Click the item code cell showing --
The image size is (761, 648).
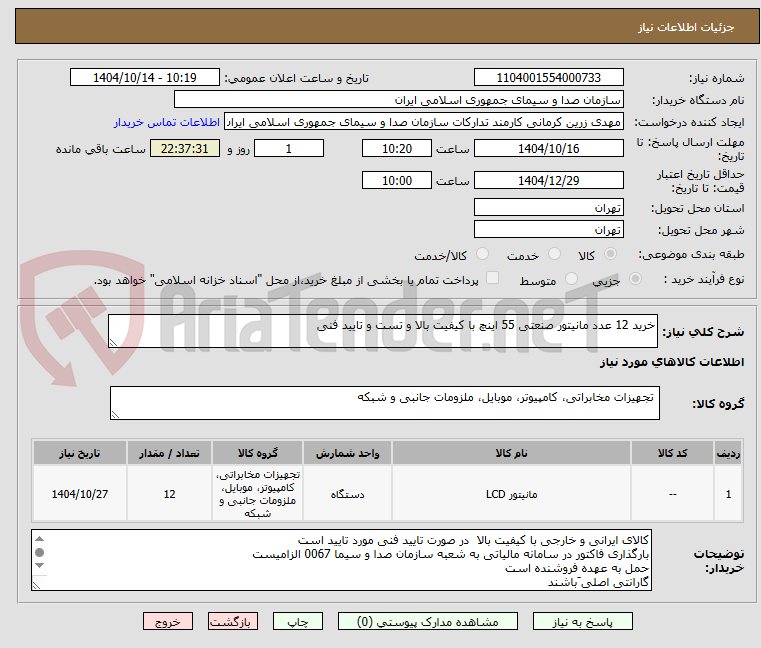pyautogui.click(x=672, y=494)
